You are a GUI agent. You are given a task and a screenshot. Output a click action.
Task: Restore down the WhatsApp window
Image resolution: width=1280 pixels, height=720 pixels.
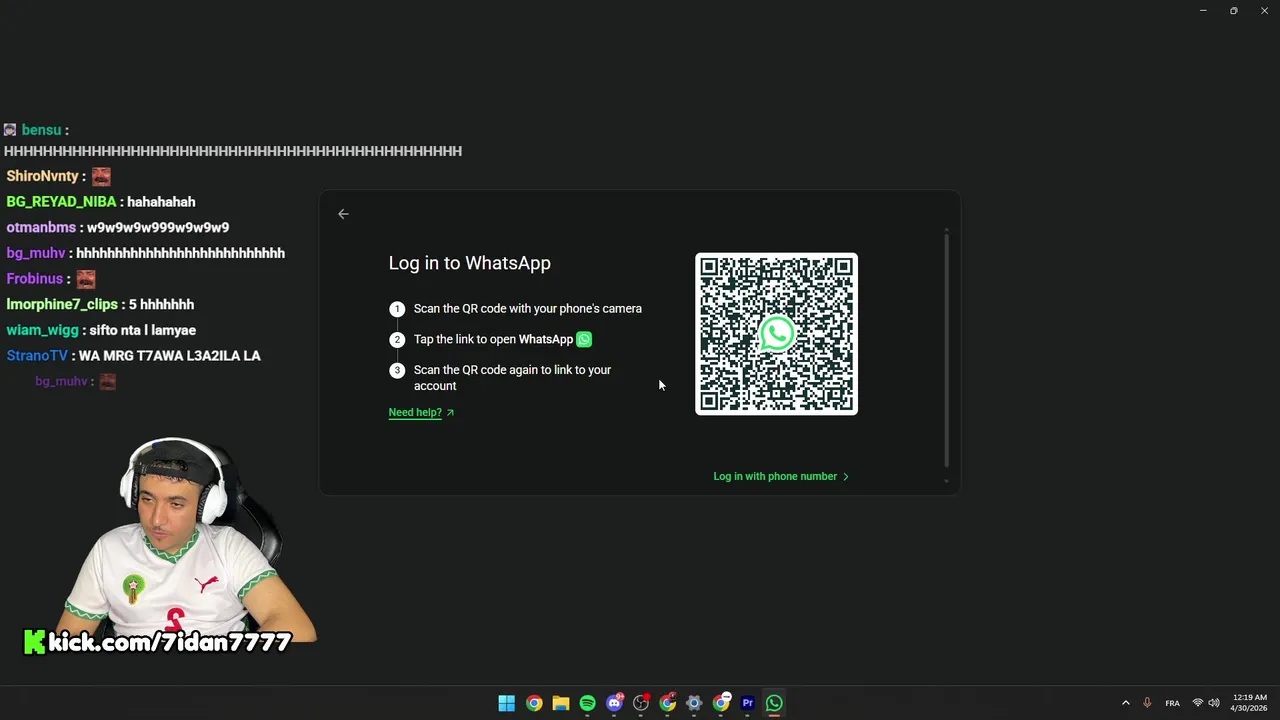point(1233,11)
